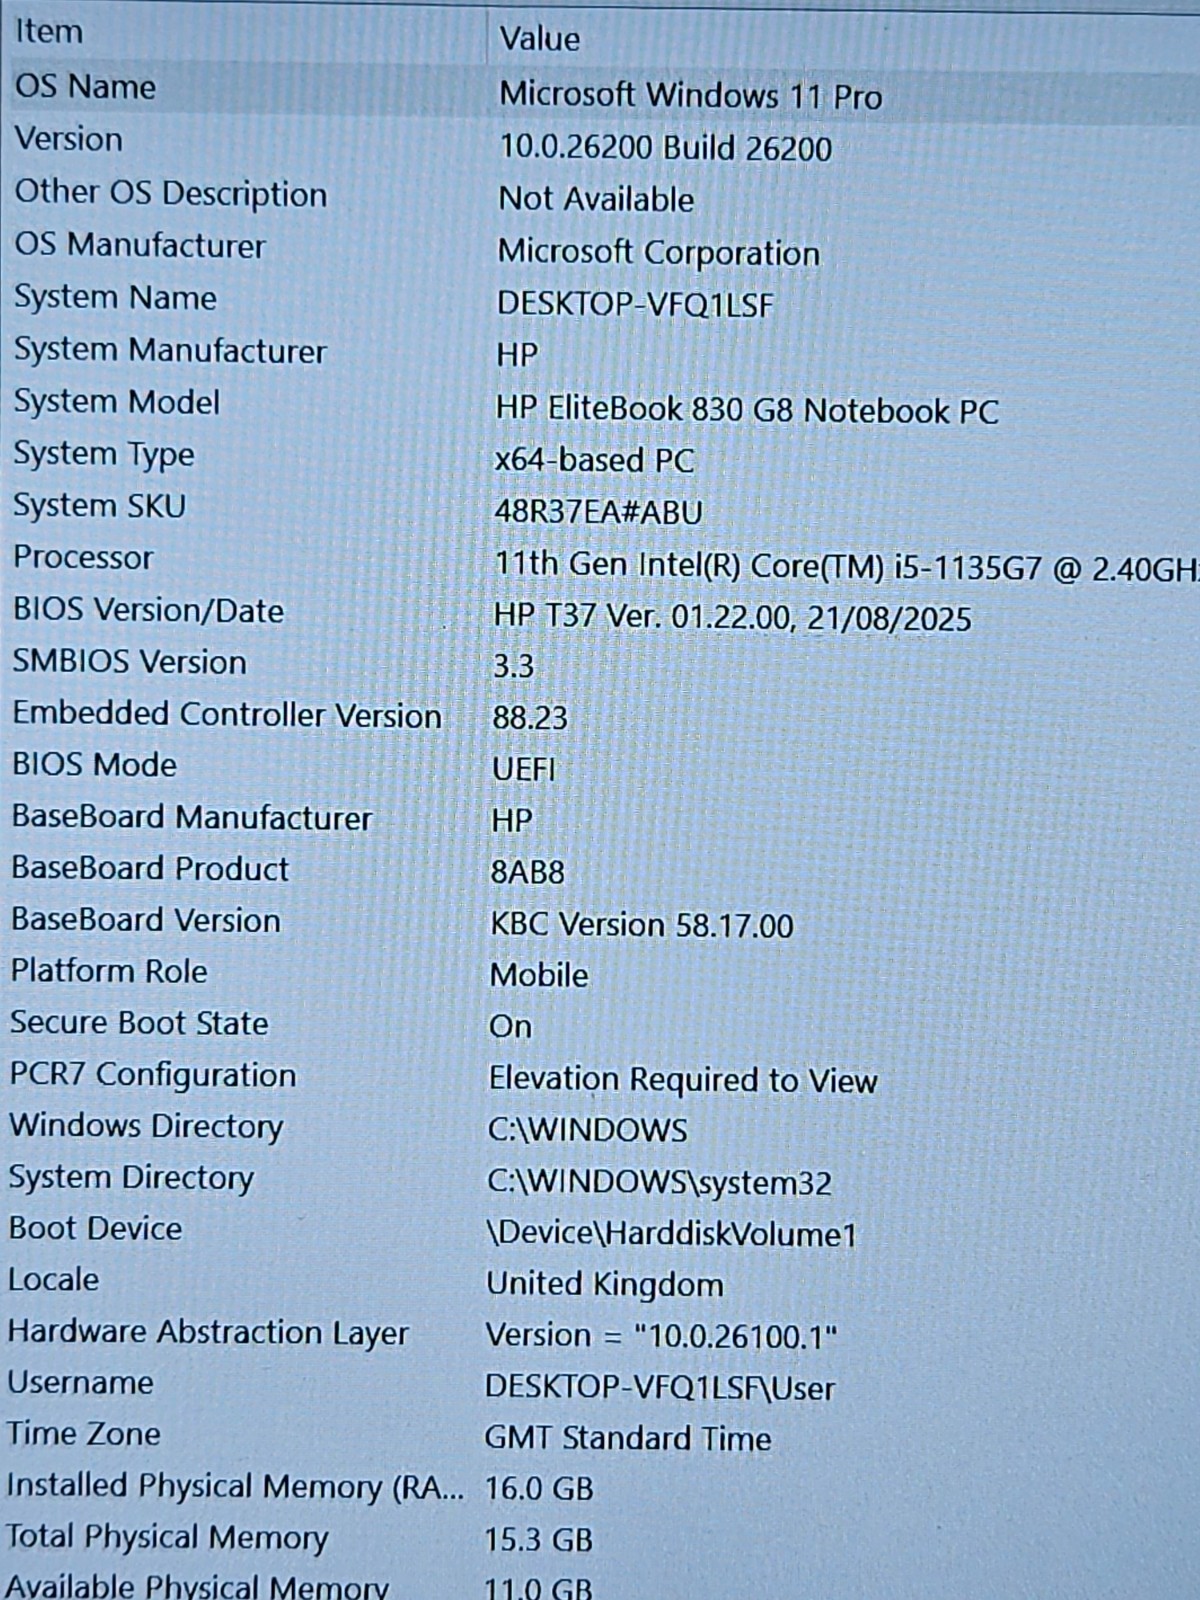Select the OS Manufacturer row label

click(140, 245)
